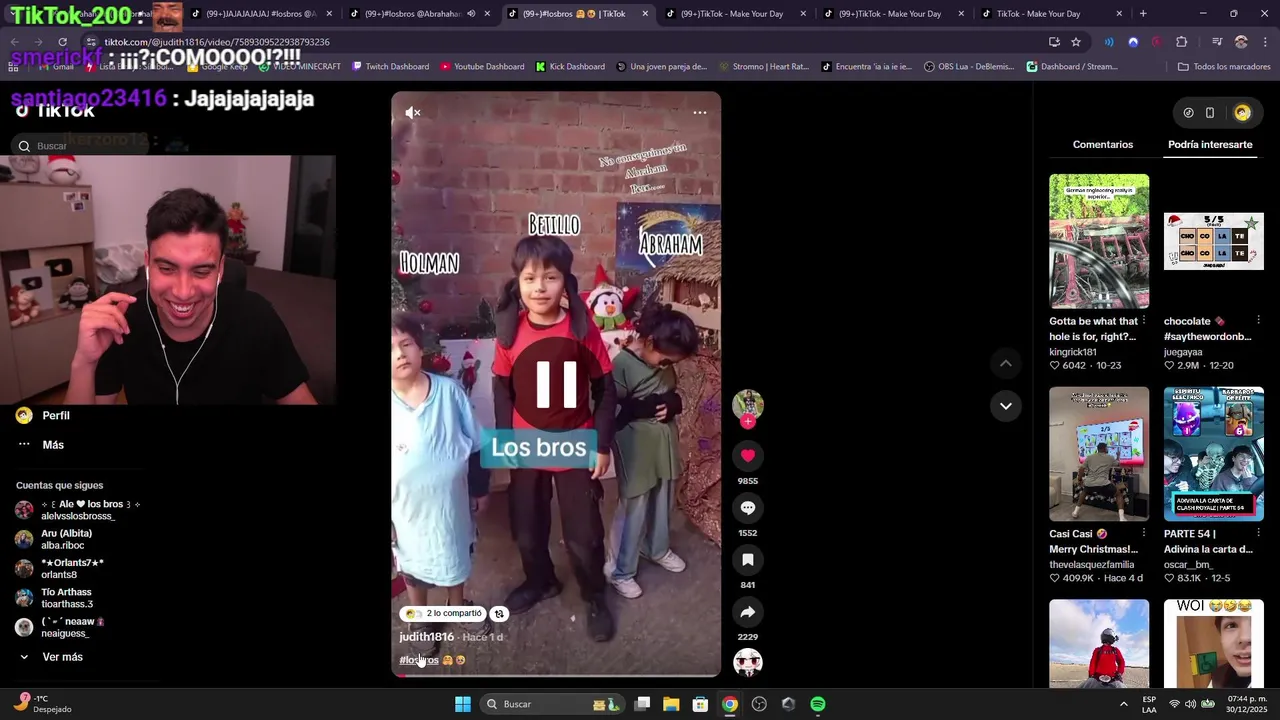Open options for the juegayaa chocolate video
1280x720 pixels.
point(1258,321)
